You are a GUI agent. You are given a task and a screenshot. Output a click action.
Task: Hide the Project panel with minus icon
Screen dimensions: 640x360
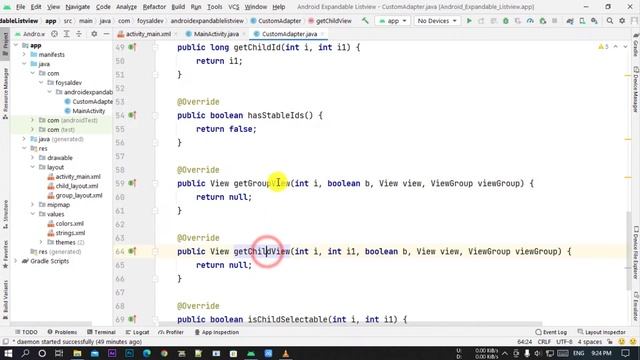tap(106, 34)
